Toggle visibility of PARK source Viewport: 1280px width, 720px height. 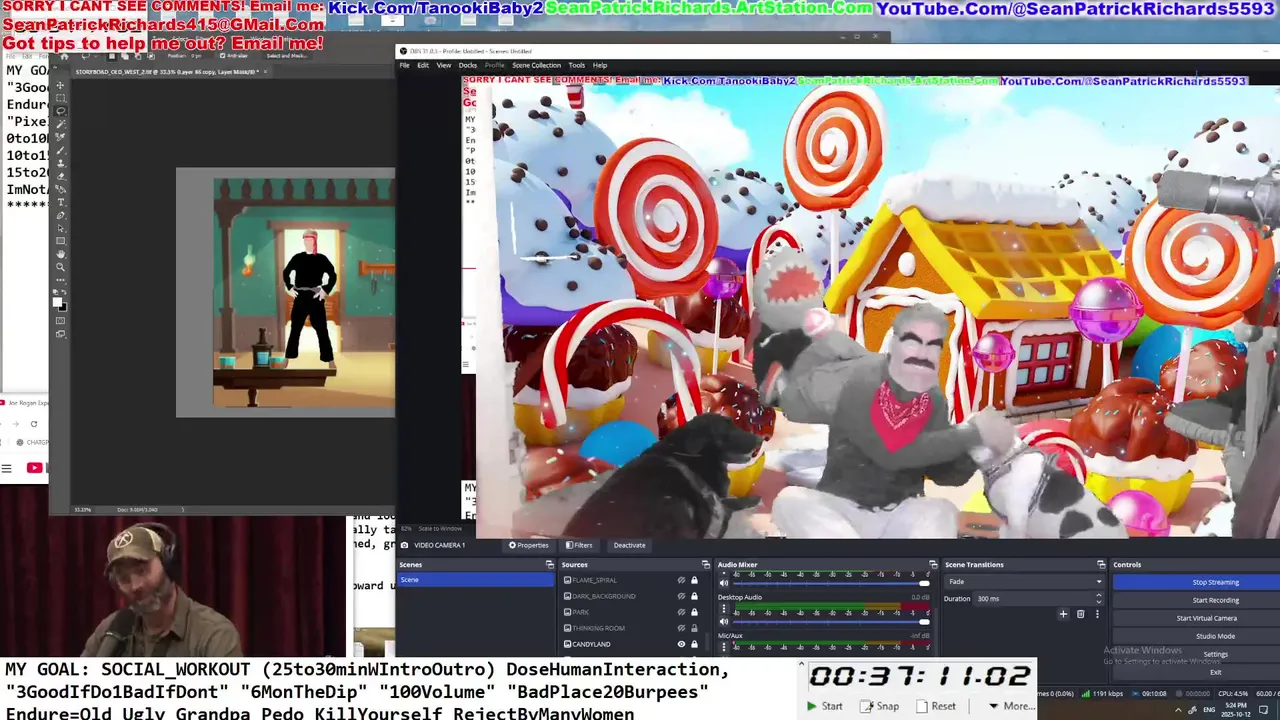point(681,612)
